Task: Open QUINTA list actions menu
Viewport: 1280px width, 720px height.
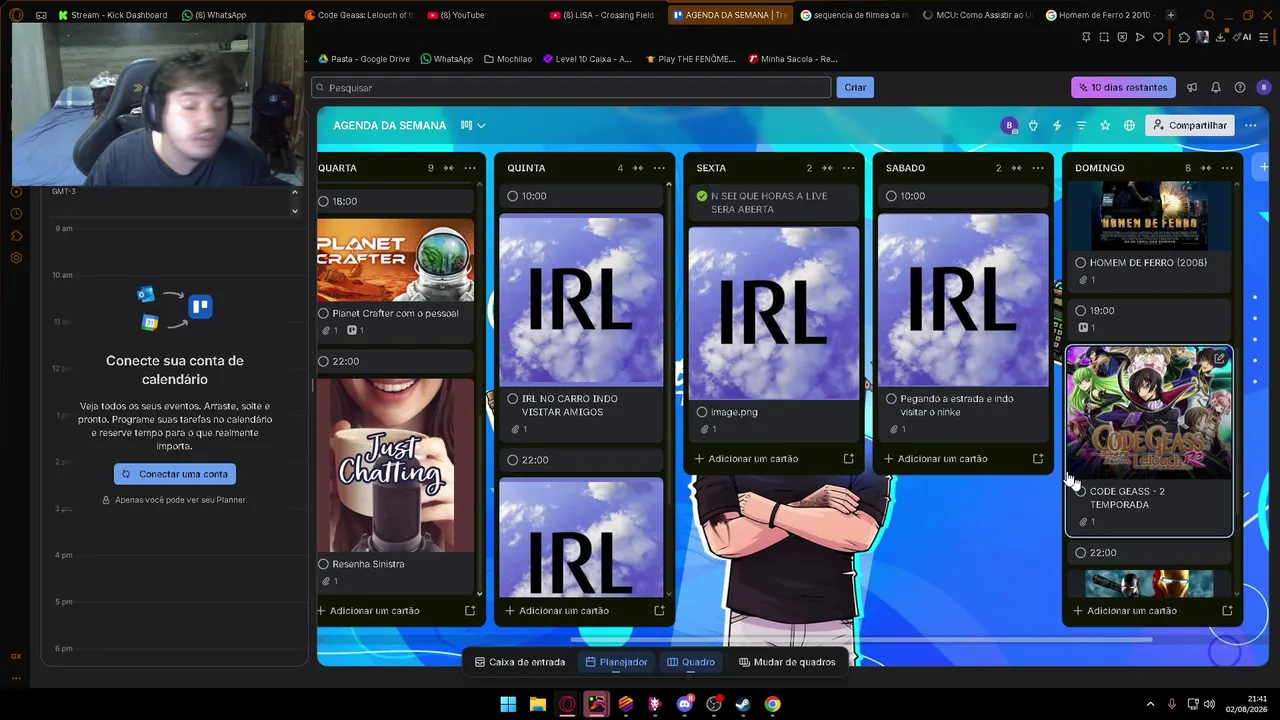Action: [659, 168]
